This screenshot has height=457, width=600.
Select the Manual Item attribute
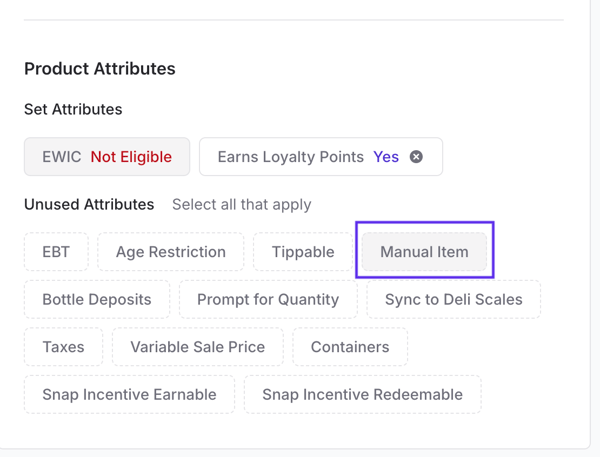point(424,252)
